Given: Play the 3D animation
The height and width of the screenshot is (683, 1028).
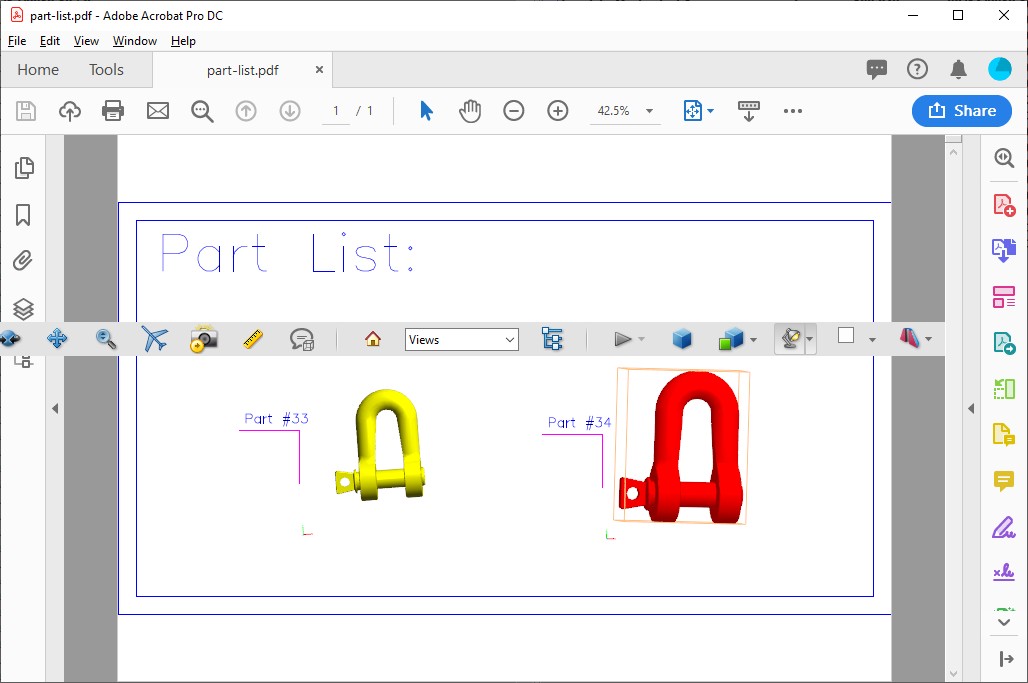Looking at the screenshot, I should click(x=622, y=339).
